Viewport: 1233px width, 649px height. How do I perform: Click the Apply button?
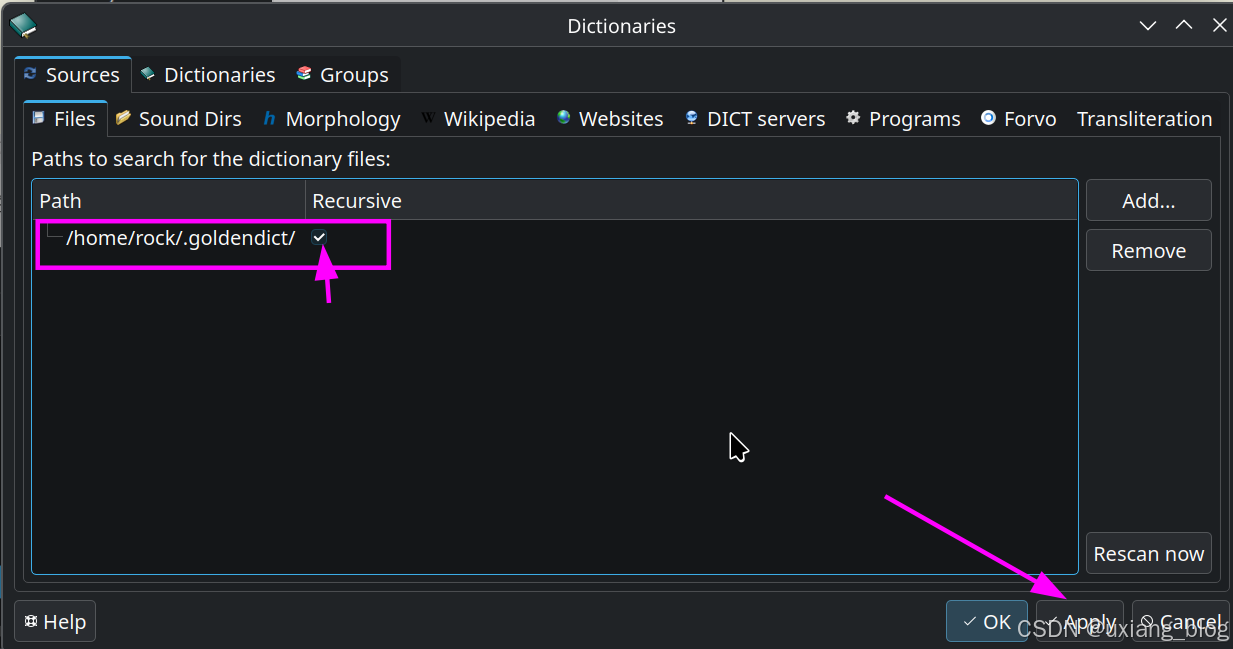pyautogui.click(x=1080, y=622)
